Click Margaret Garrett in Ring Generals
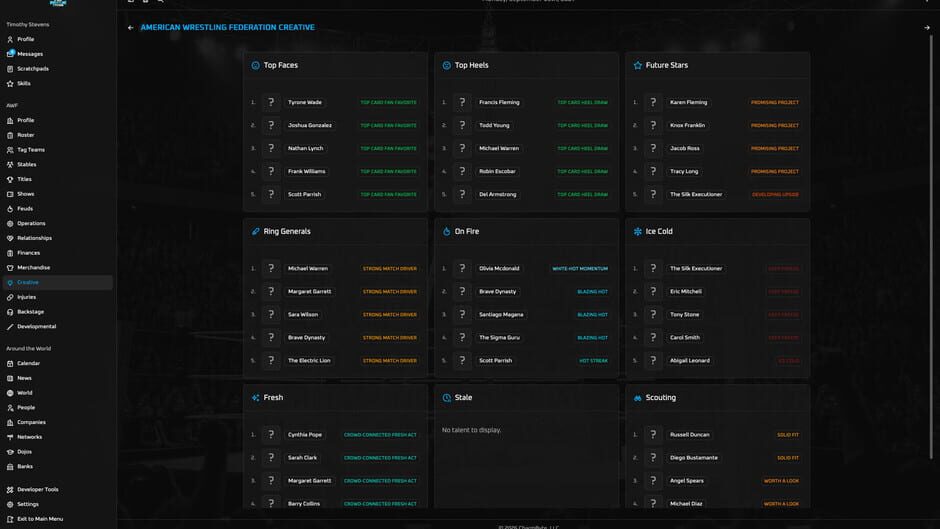 [309, 291]
